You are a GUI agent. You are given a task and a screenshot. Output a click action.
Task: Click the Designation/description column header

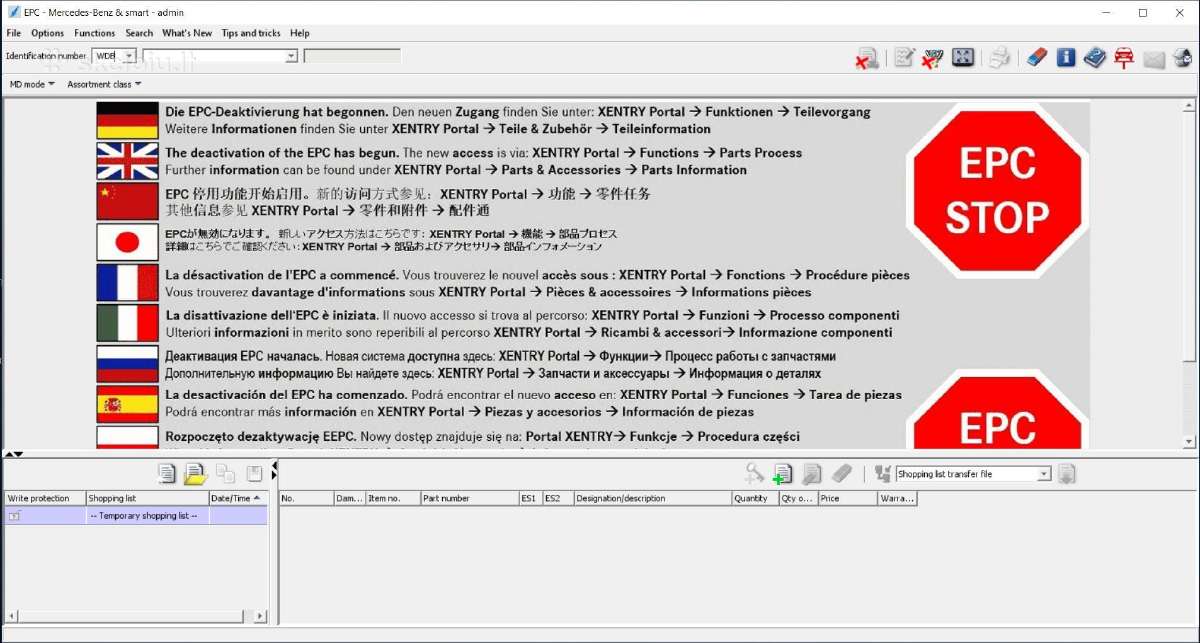tap(653, 498)
